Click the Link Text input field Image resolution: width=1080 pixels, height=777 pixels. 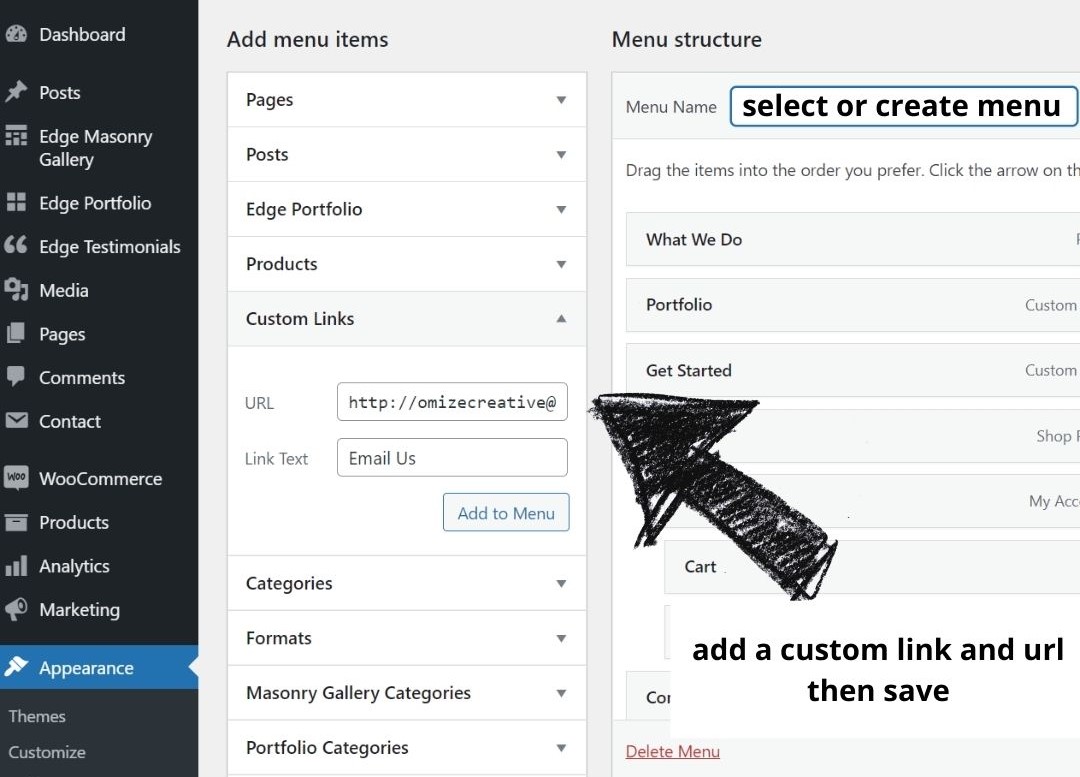pyautogui.click(x=453, y=457)
